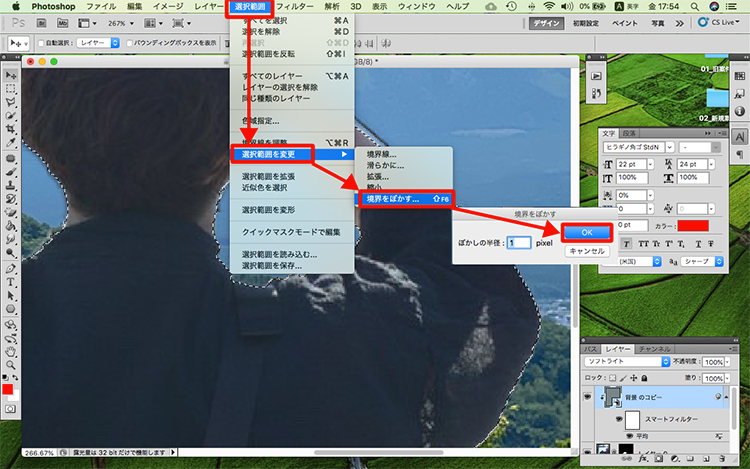Open the 267% zoom level dropdown
750x469 pixels.
coord(132,23)
